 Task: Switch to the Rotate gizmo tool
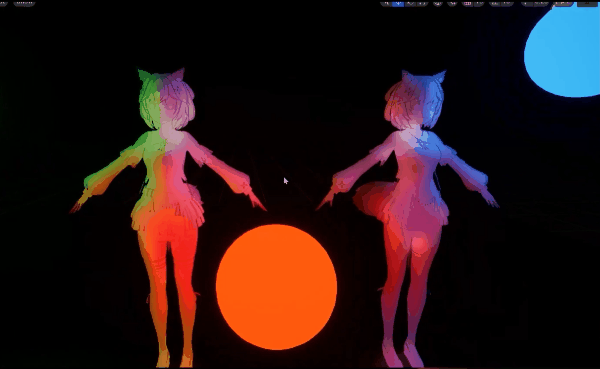click(x=411, y=3)
